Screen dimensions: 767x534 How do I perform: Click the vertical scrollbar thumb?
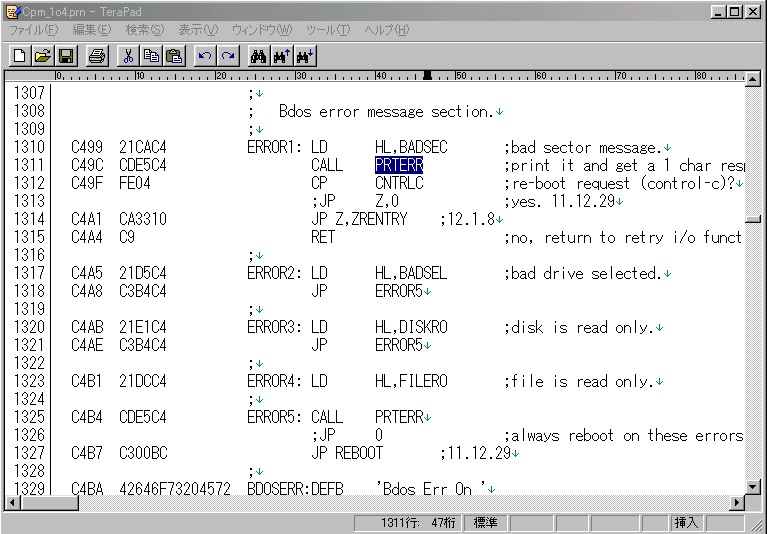click(x=753, y=219)
